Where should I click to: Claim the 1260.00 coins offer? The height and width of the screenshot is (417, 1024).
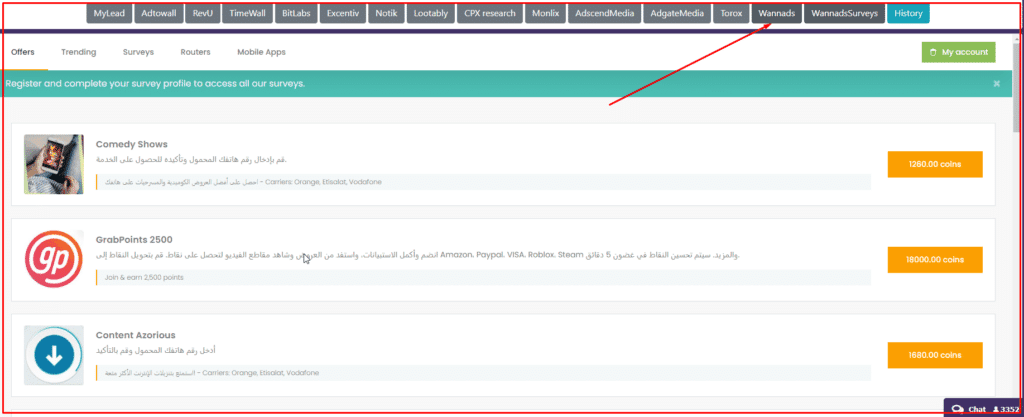coord(935,164)
